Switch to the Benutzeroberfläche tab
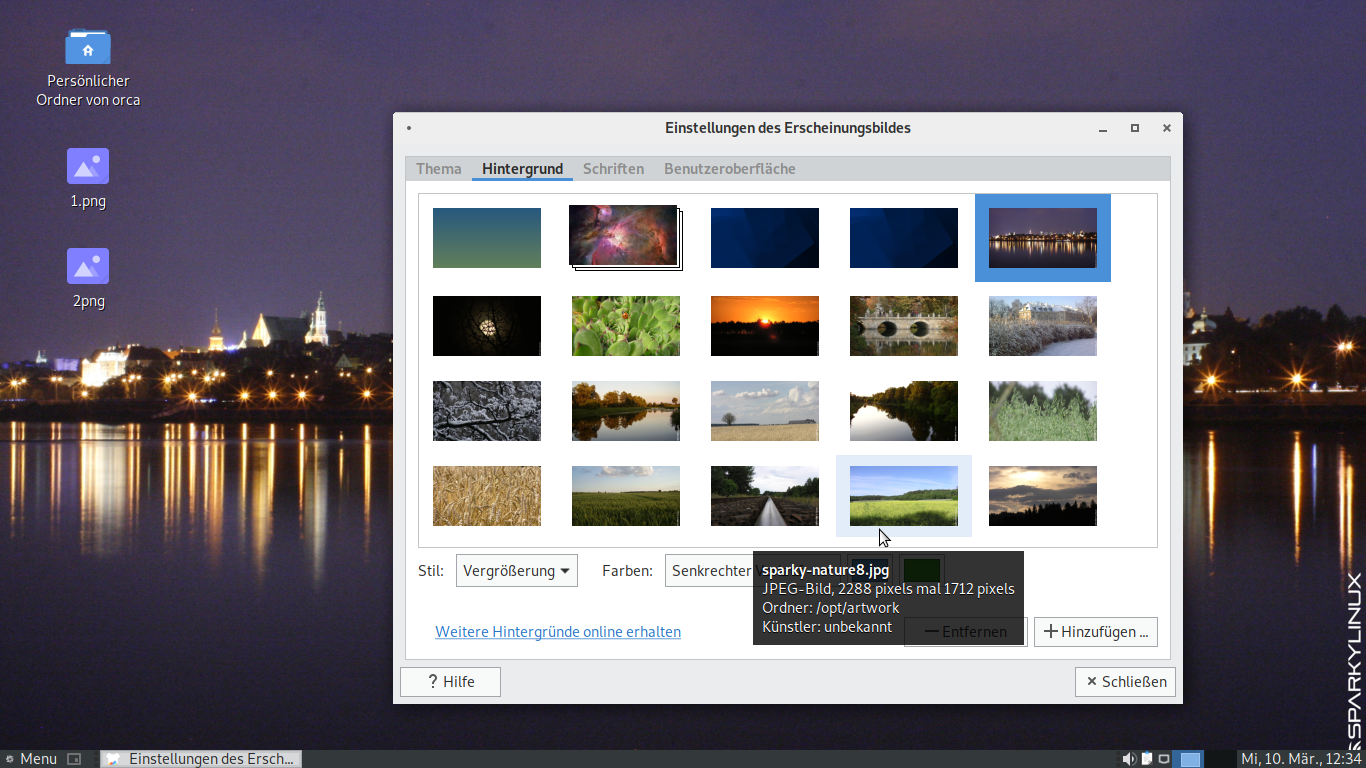1366x768 pixels. click(x=730, y=169)
